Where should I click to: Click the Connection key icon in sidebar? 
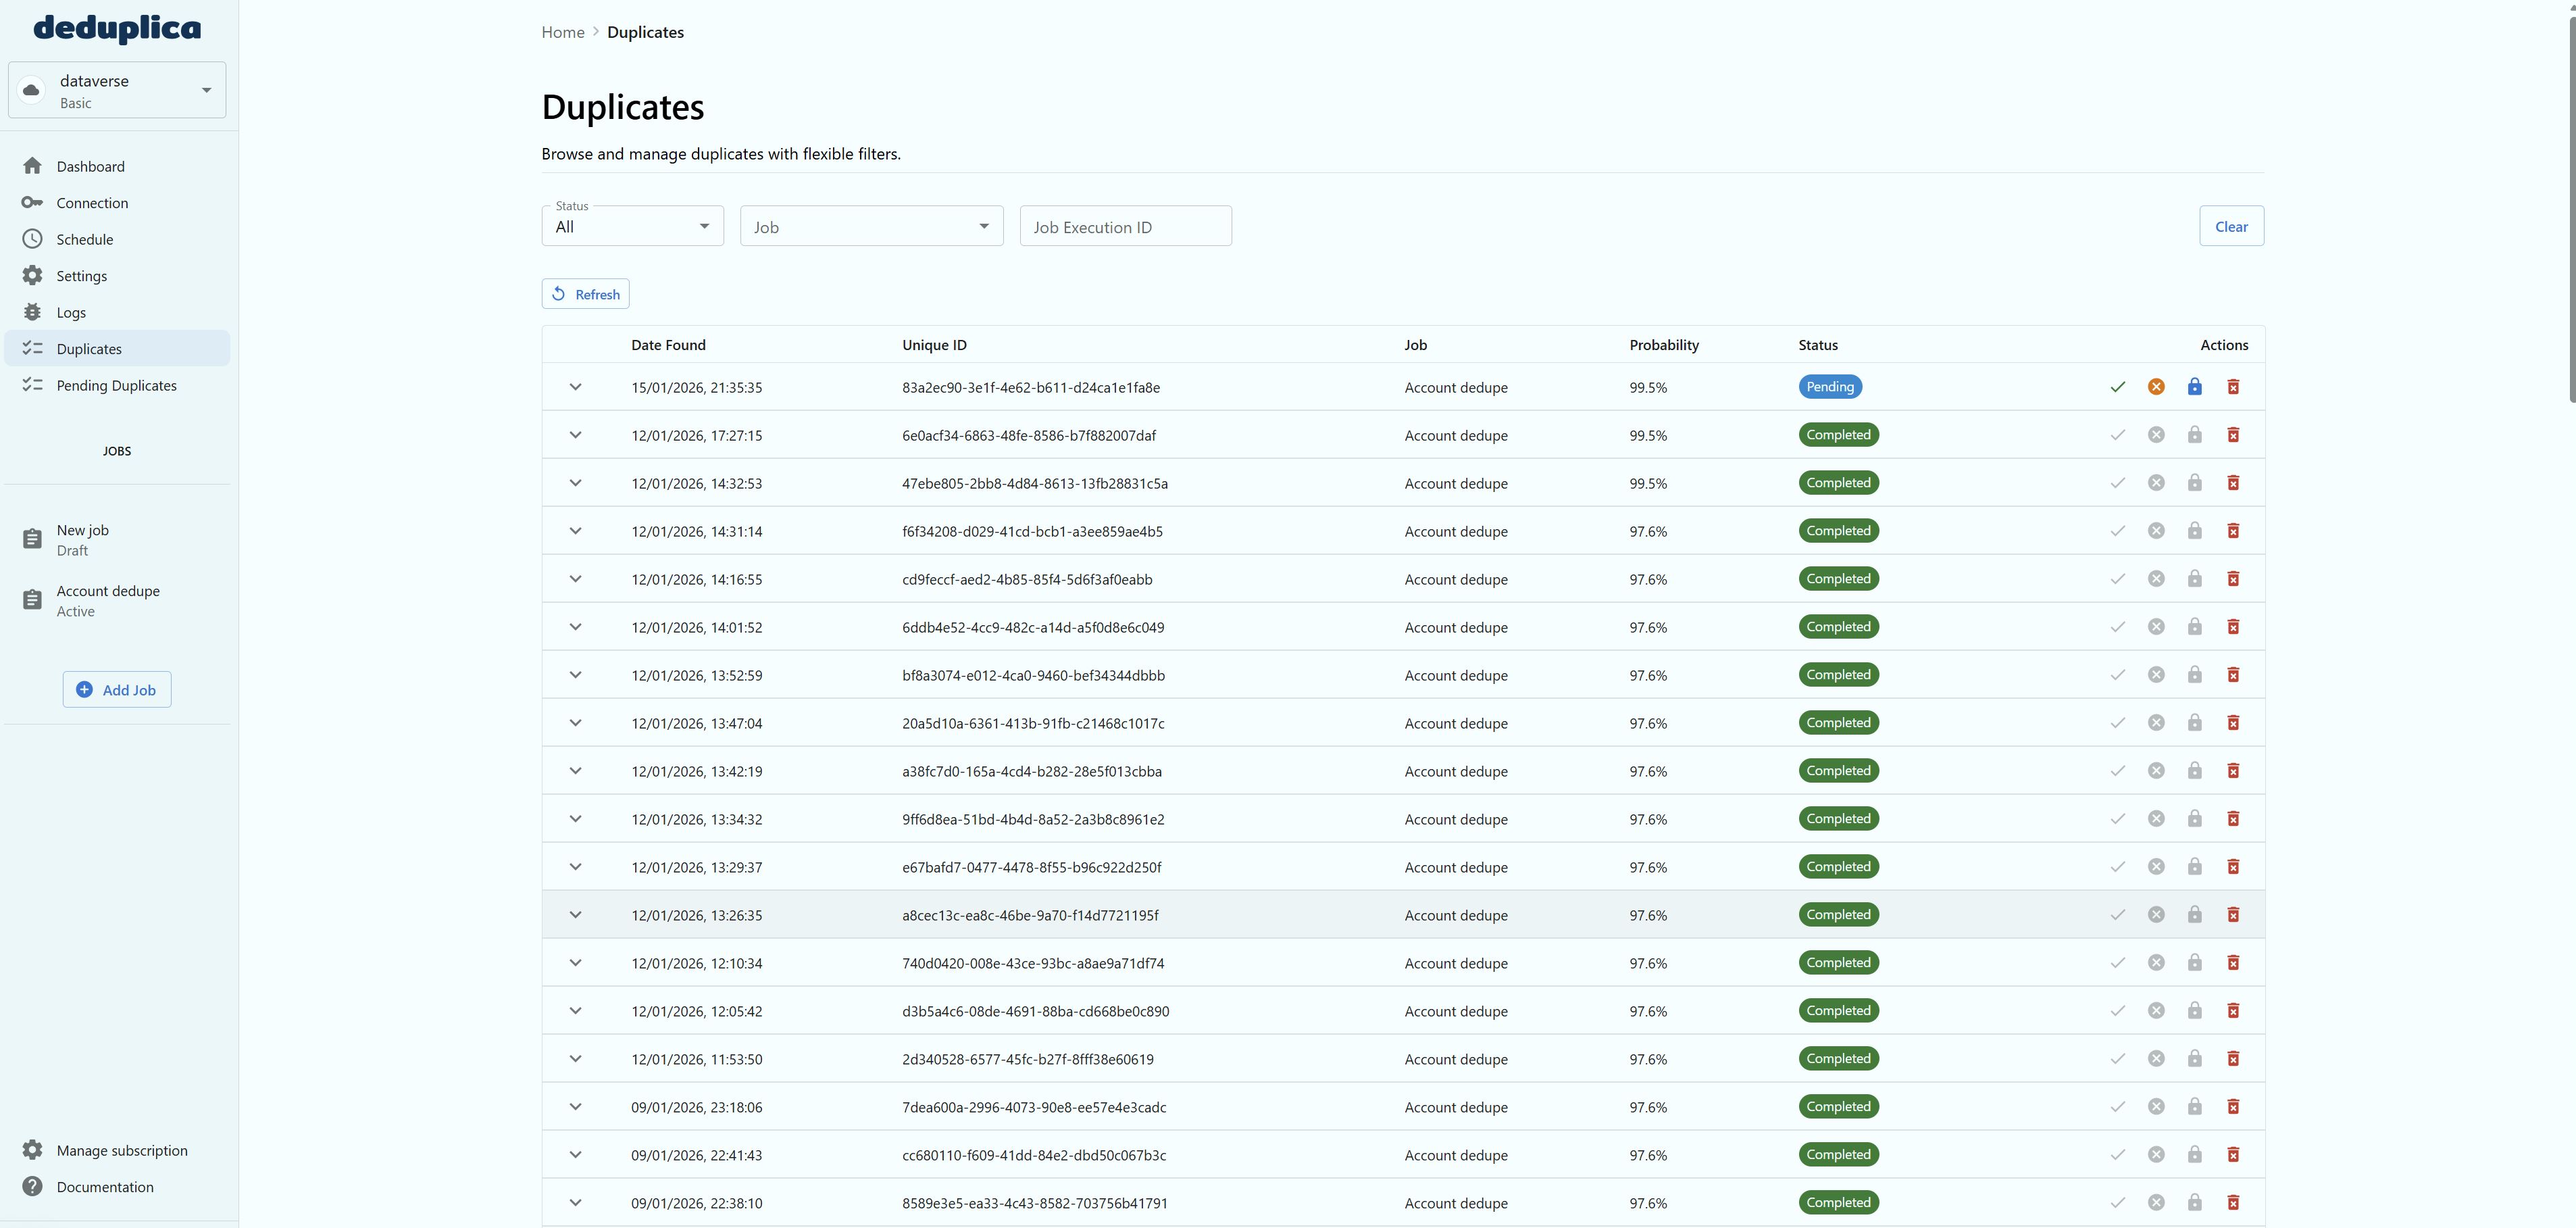33,203
